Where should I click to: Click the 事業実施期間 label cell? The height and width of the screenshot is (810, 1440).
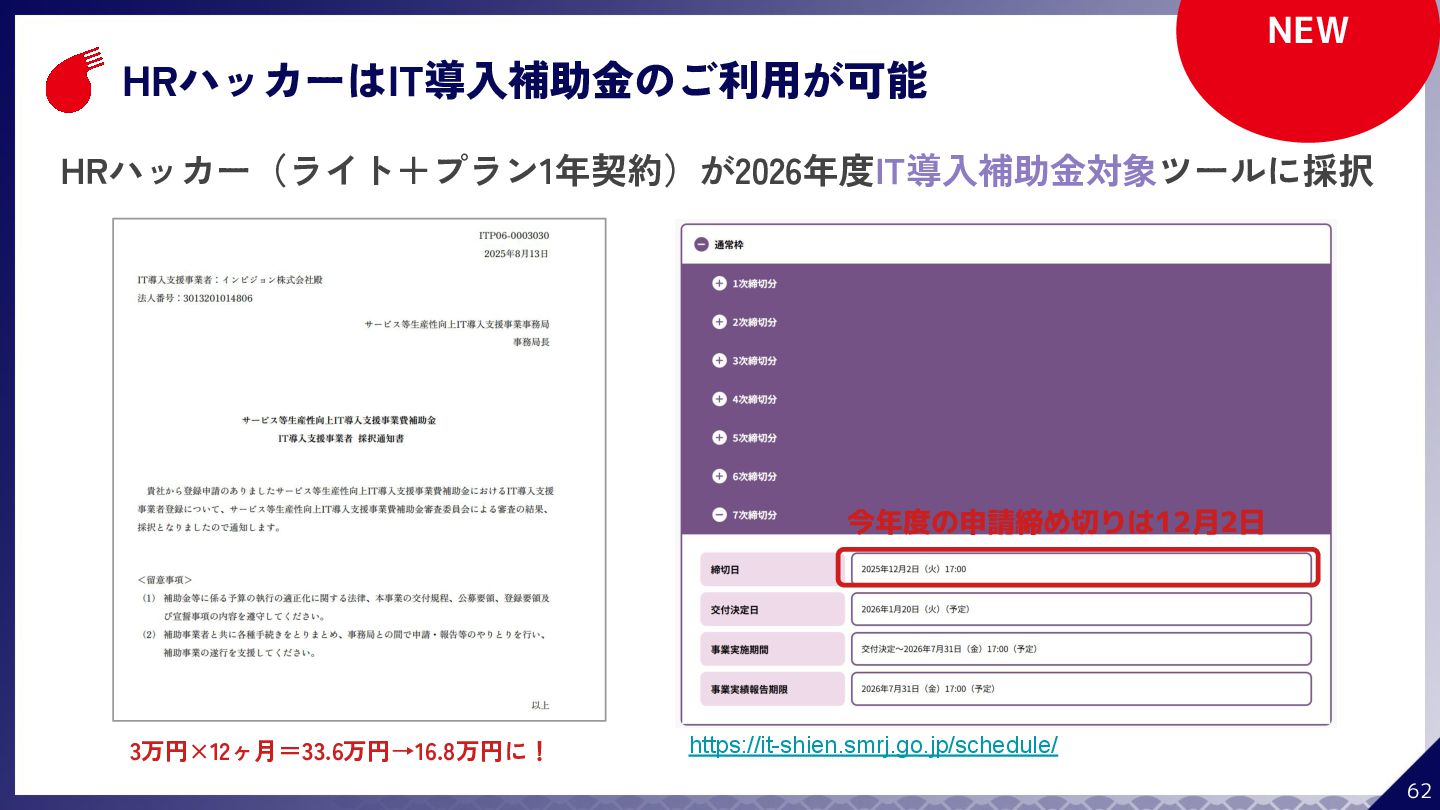pos(772,649)
